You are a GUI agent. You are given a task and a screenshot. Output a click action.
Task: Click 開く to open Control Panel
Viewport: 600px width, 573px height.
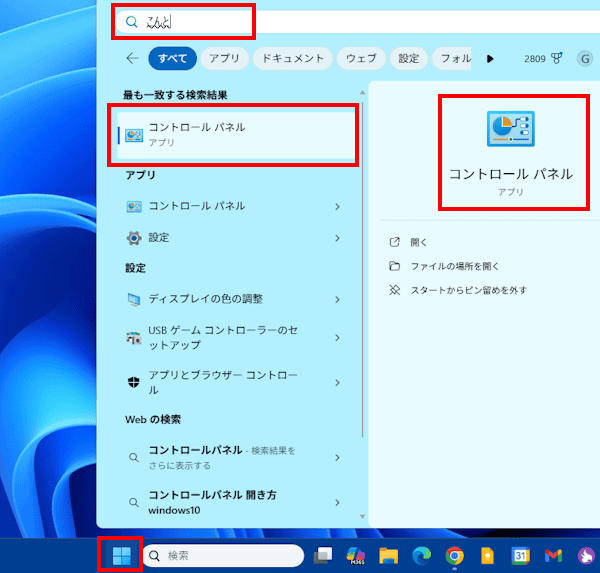[x=418, y=242]
